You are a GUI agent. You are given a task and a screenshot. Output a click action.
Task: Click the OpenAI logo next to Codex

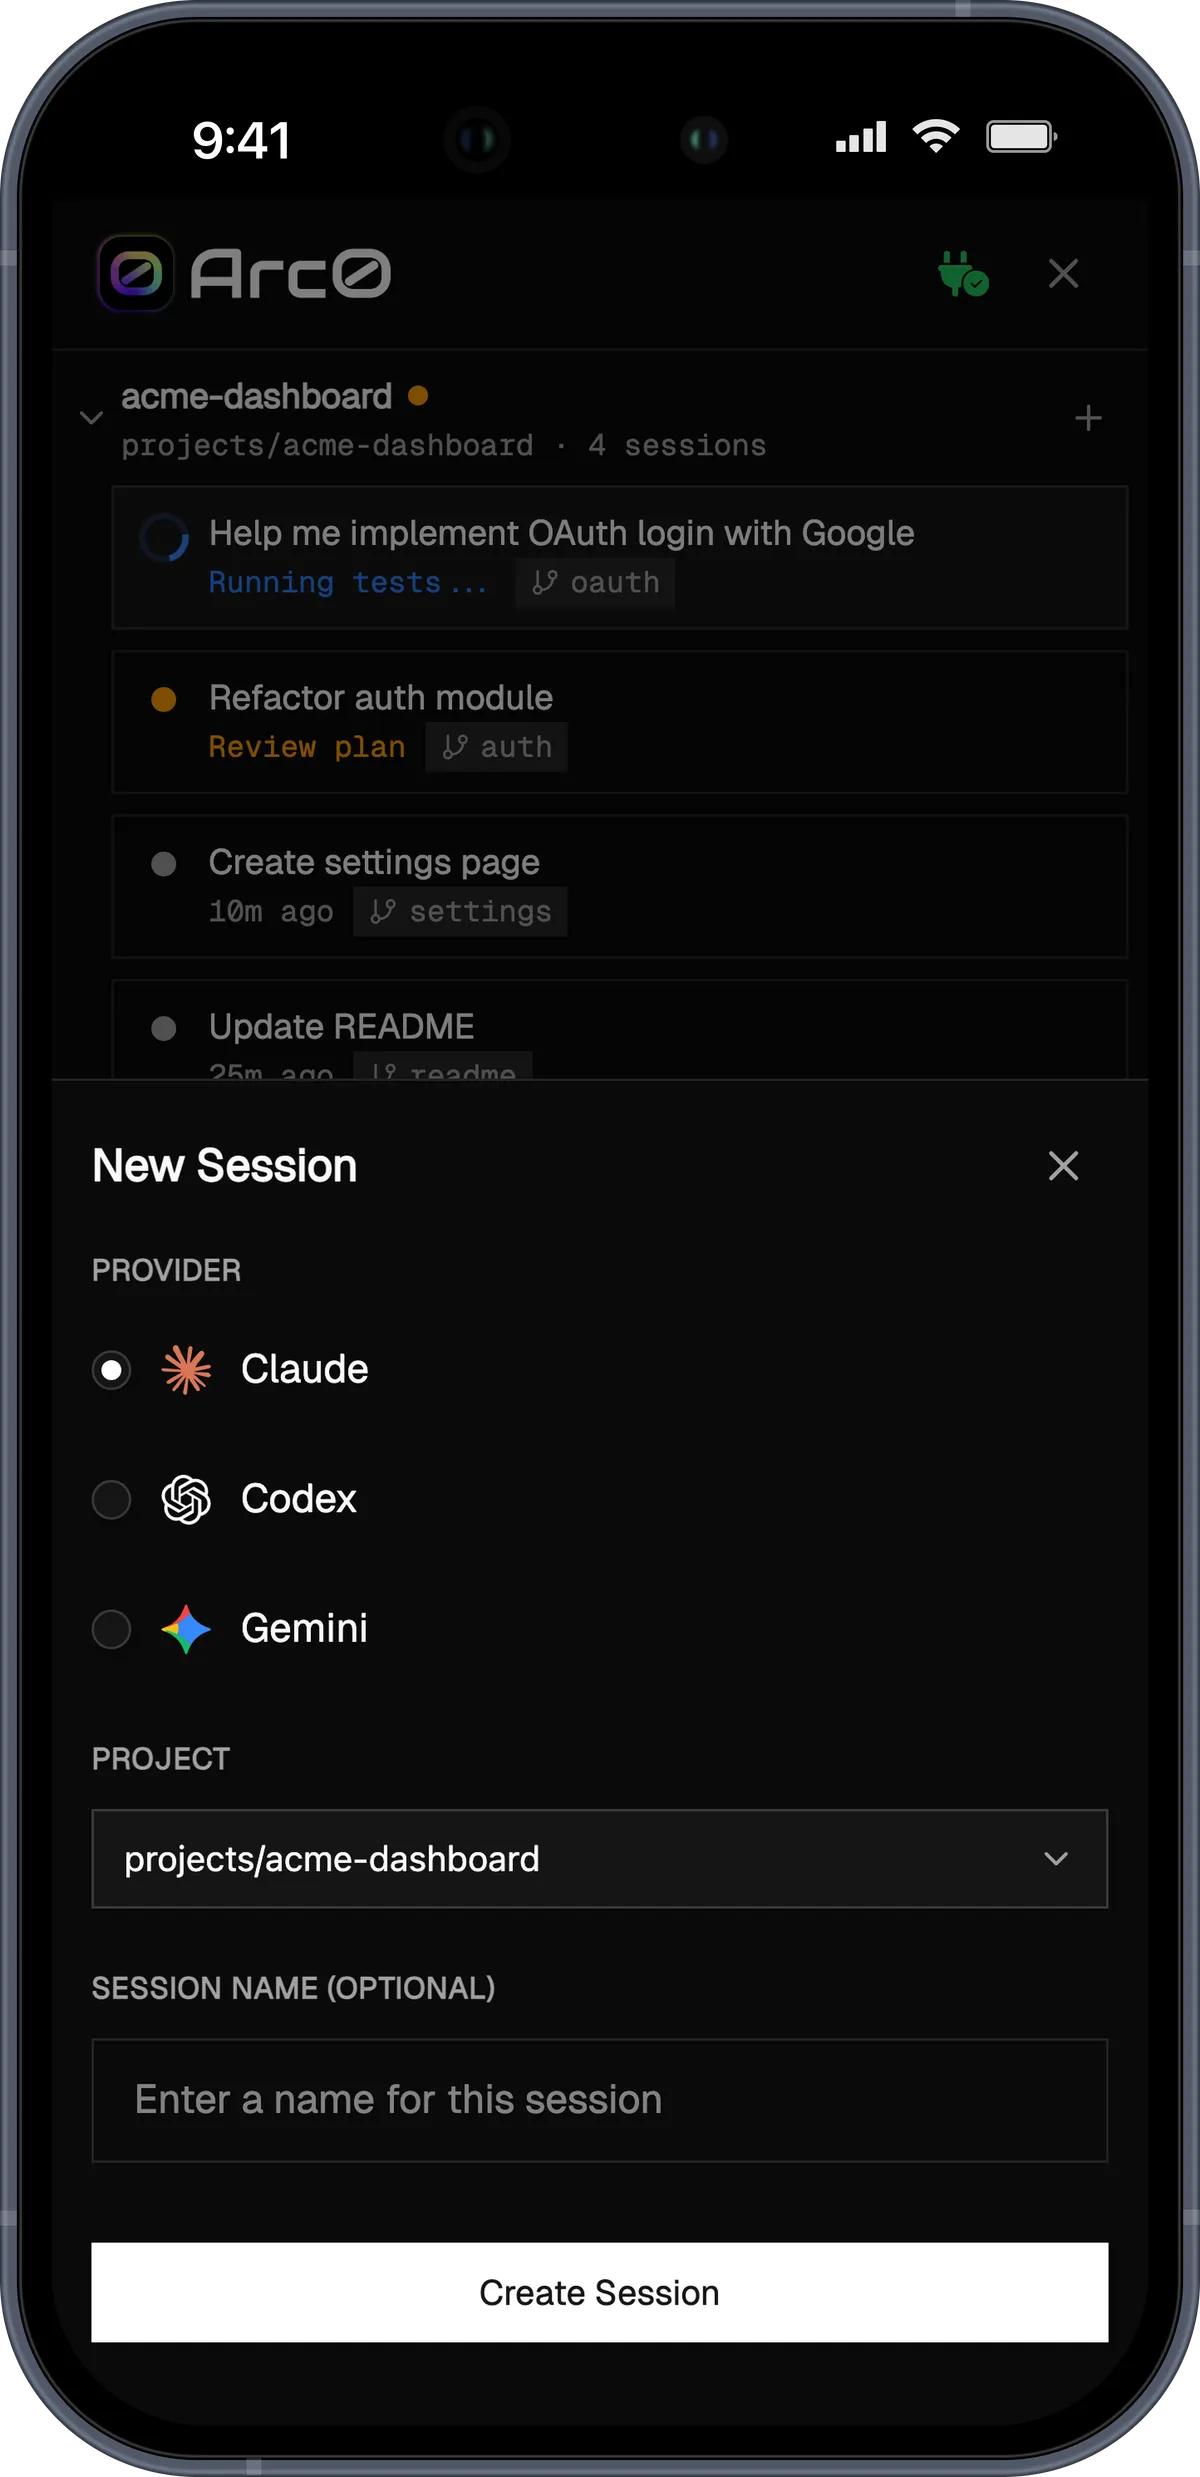click(x=186, y=1499)
